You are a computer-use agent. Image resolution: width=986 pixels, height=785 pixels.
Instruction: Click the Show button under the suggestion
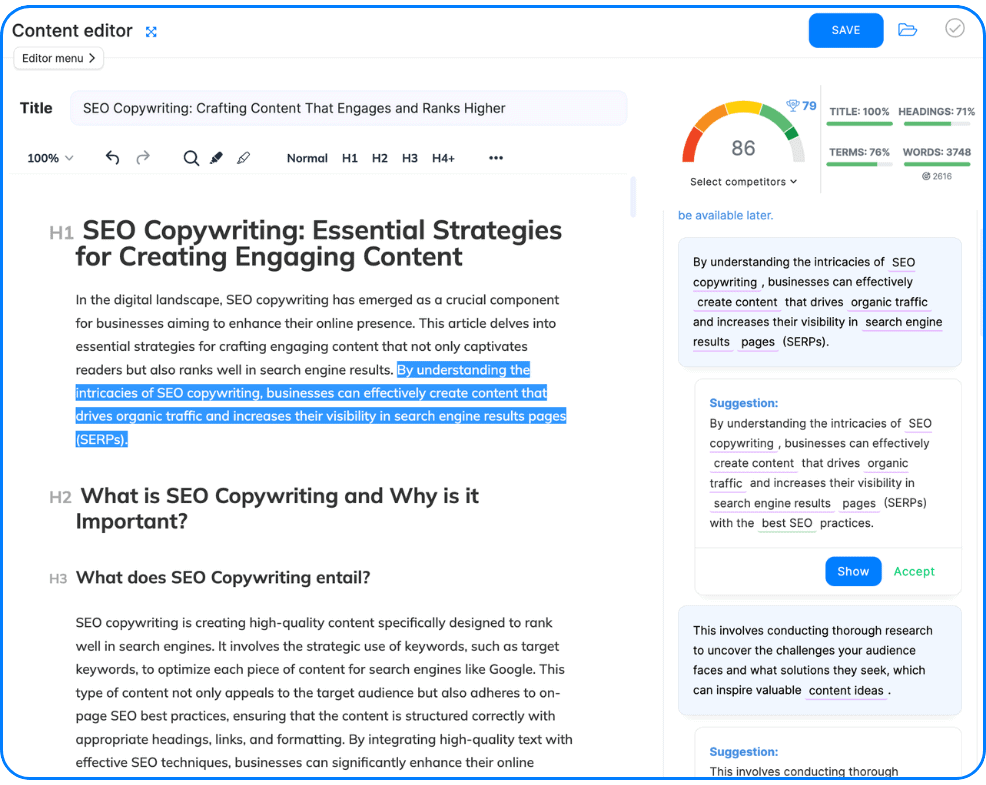853,571
